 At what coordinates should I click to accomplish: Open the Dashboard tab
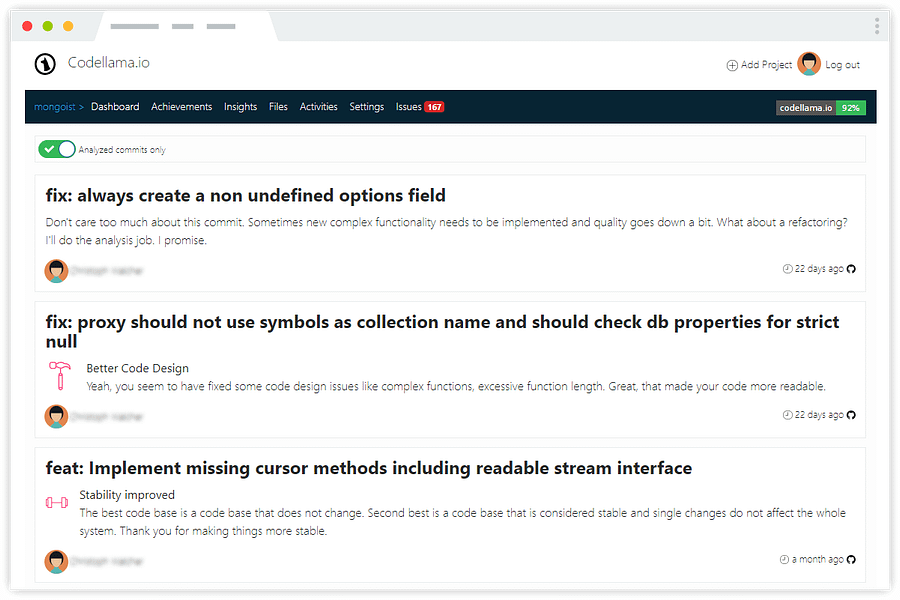(115, 107)
